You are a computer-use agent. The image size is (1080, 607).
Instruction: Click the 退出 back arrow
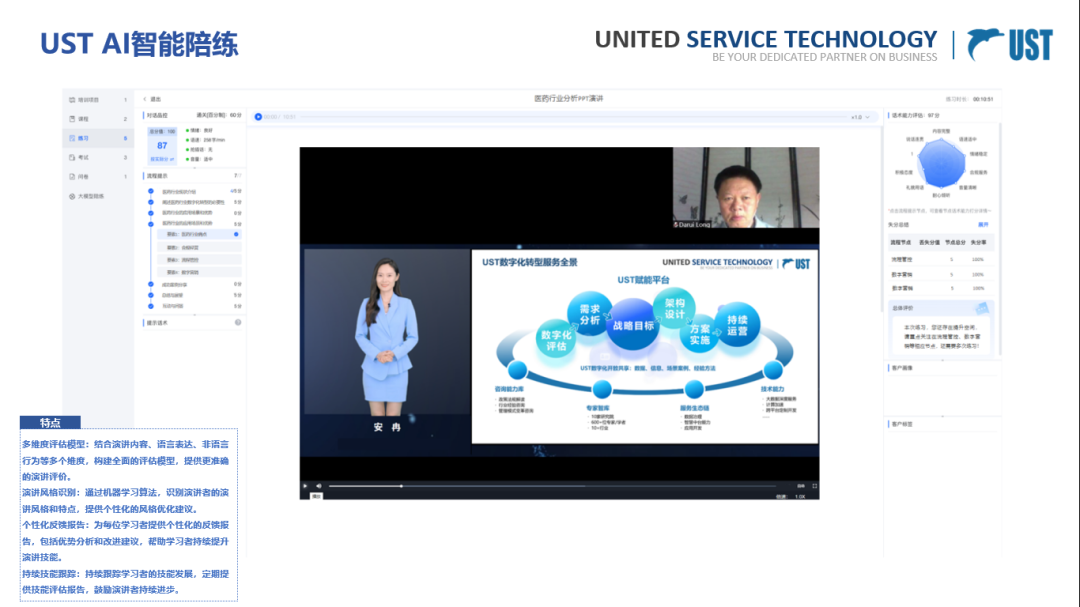tap(145, 99)
